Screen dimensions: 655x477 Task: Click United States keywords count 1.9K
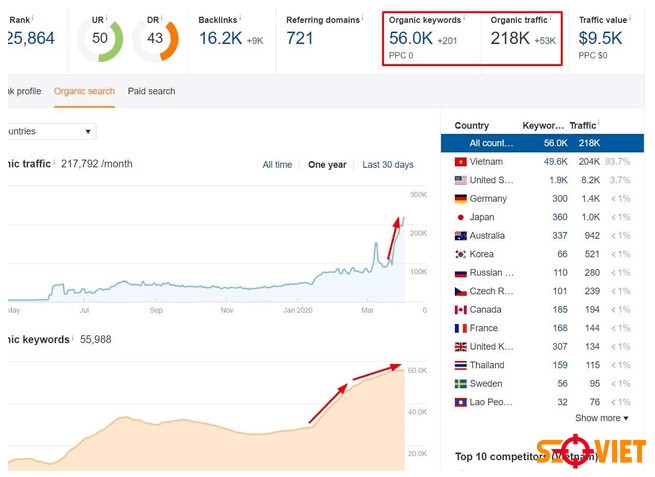click(x=558, y=180)
